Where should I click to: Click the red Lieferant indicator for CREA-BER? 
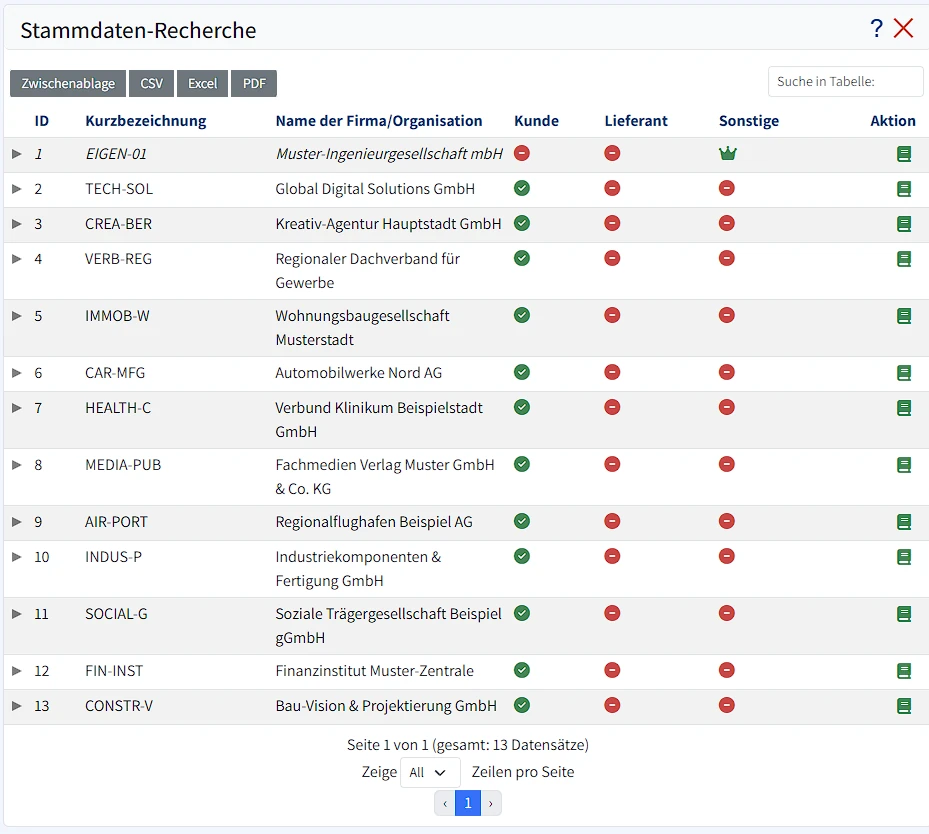click(612, 223)
